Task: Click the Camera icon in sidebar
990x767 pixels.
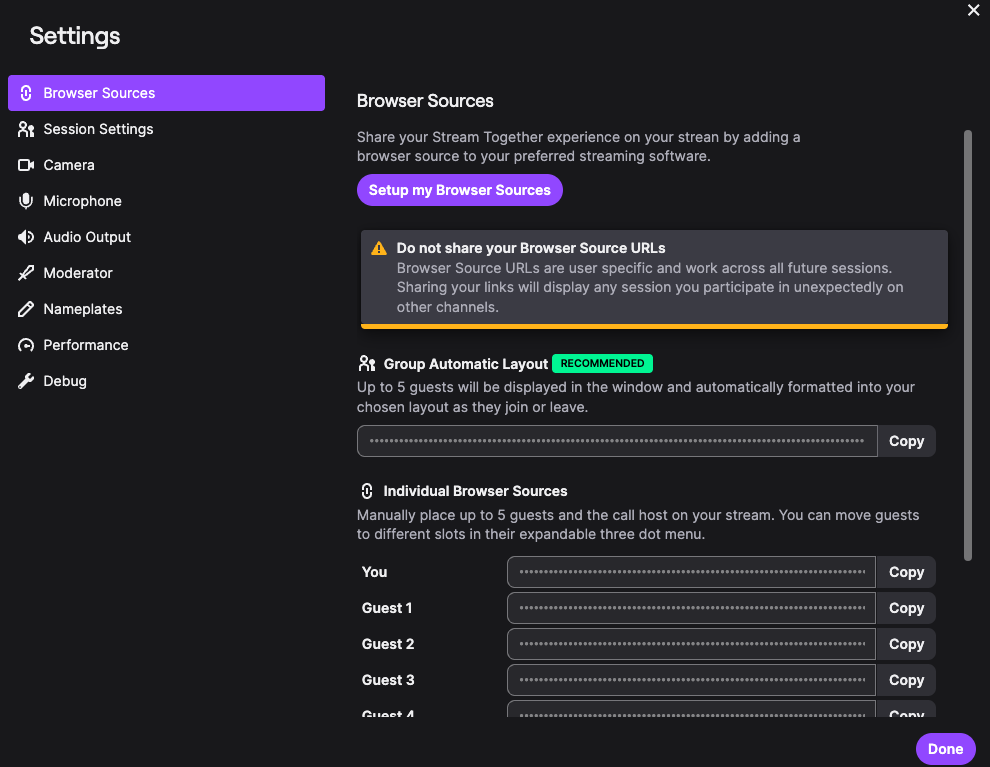Action: [26, 165]
